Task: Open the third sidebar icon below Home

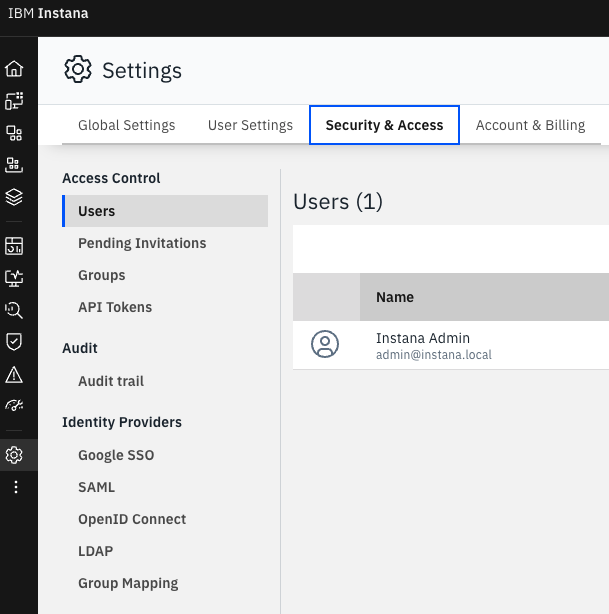Action: (x=14, y=133)
